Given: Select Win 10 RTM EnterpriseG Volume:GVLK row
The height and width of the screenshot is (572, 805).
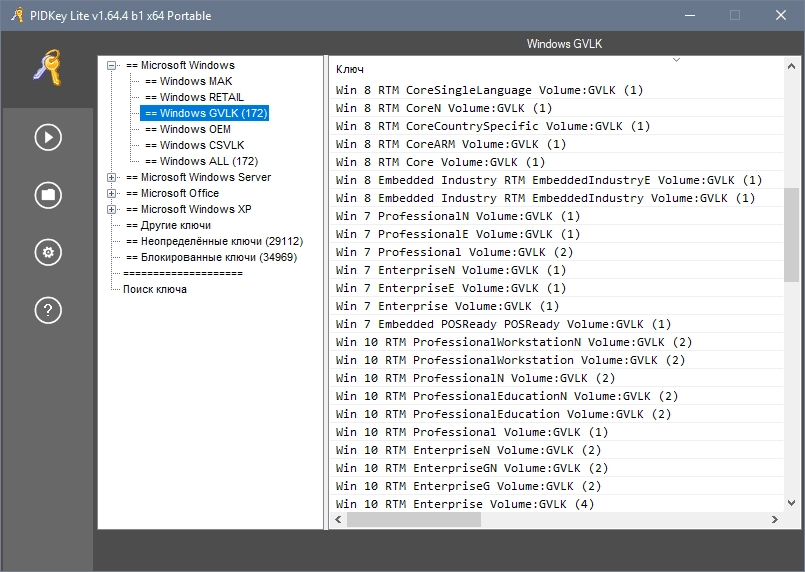Looking at the screenshot, I should pos(556,485).
